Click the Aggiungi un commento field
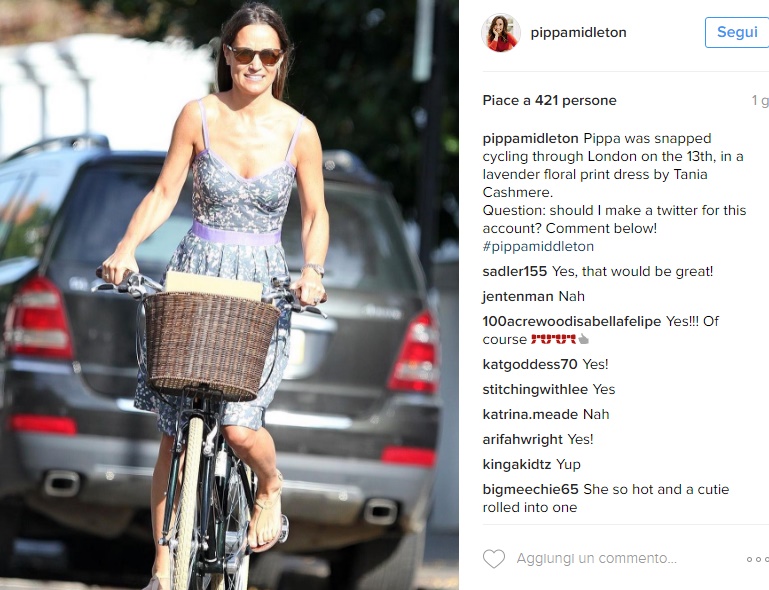This screenshot has width=769, height=590. point(596,559)
